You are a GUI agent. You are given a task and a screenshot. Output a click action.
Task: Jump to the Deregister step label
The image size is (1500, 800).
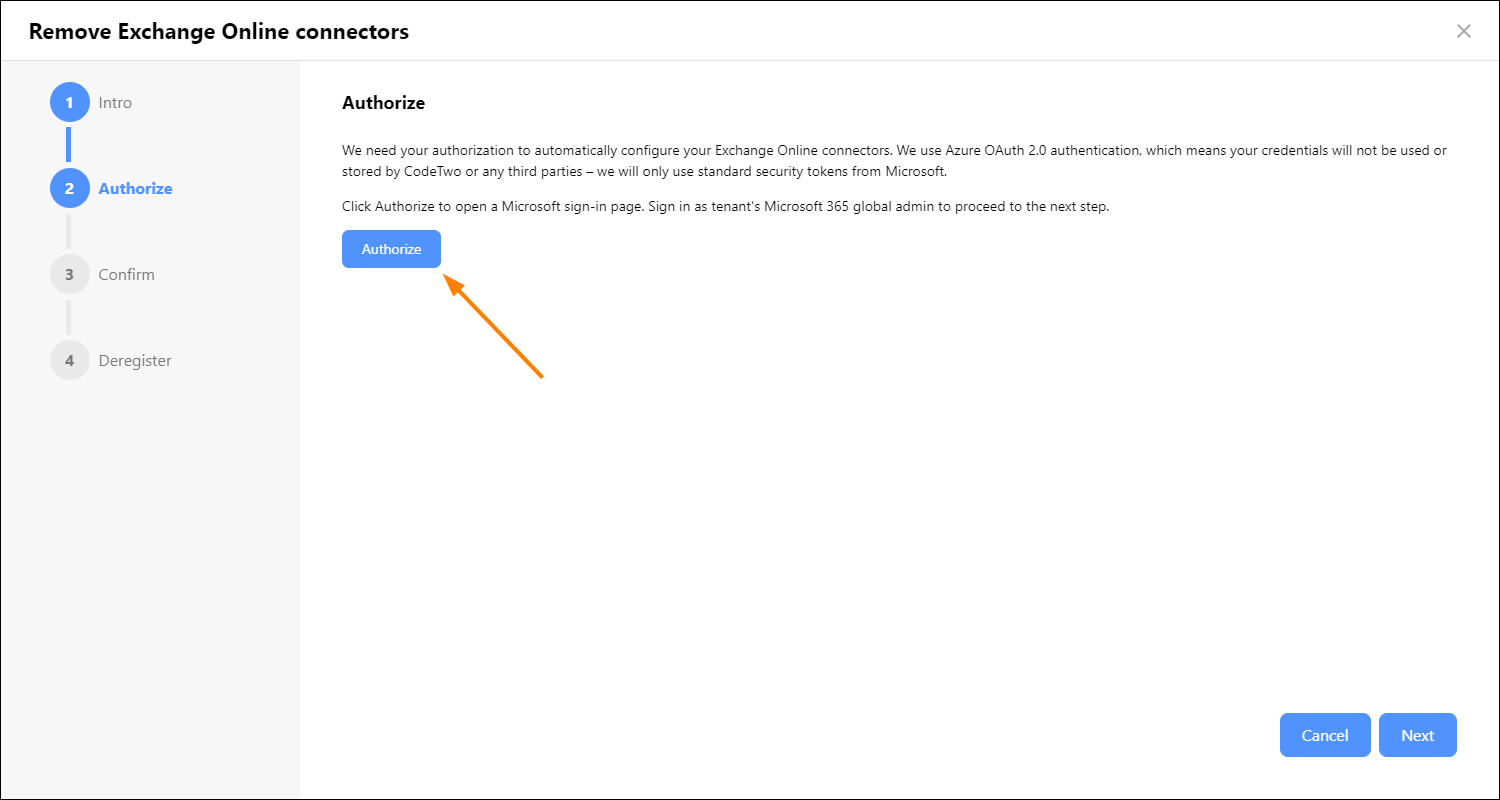(135, 360)
